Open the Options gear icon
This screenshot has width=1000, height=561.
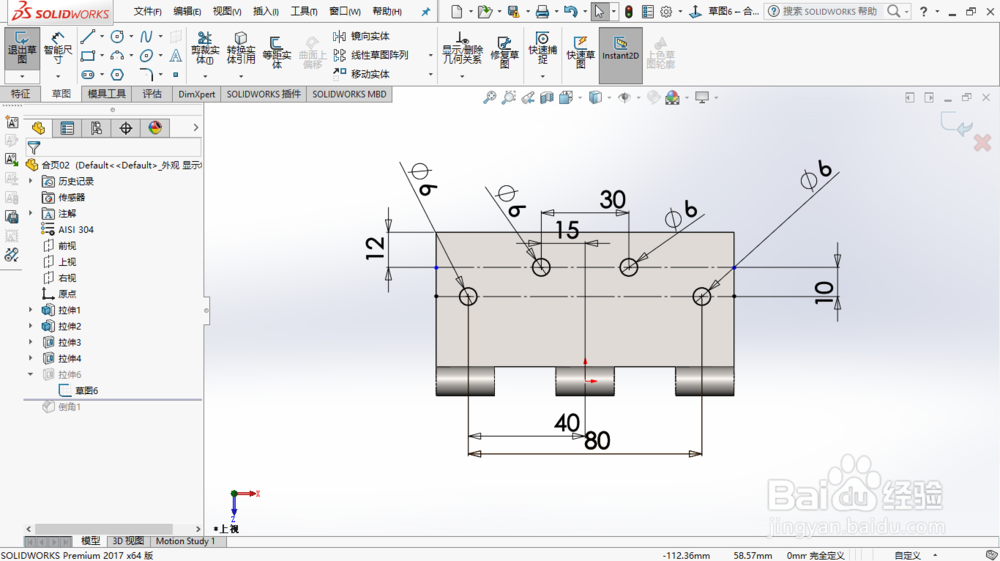tap(666, 11)
